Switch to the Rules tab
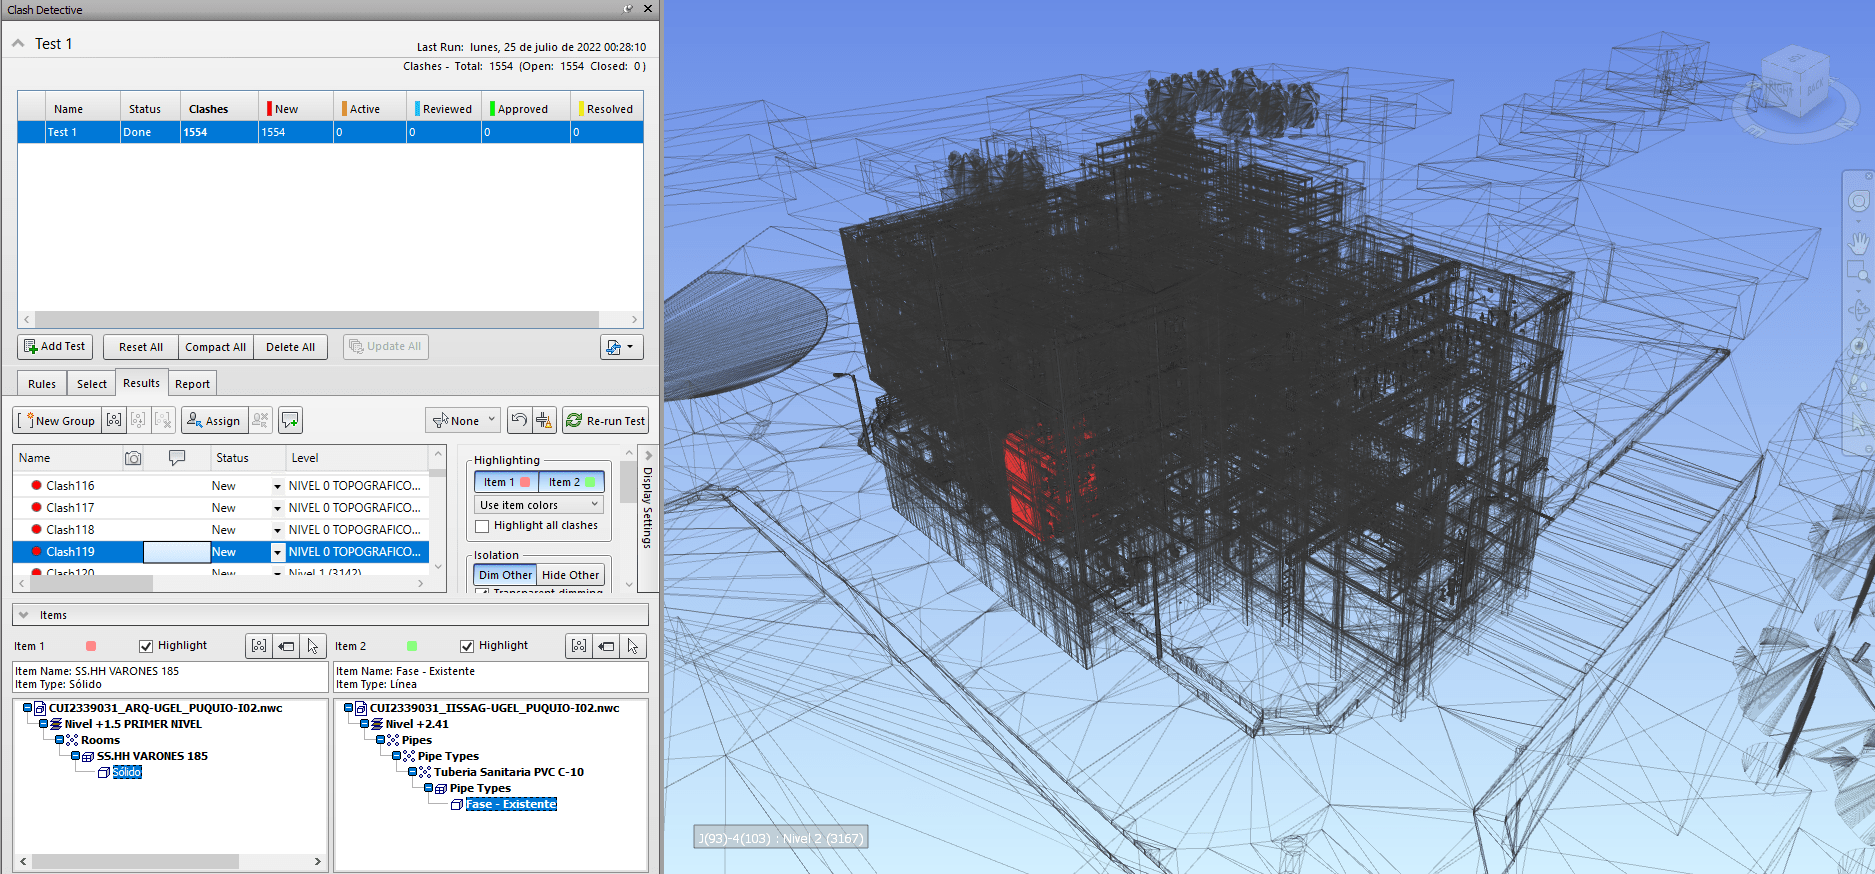1875x874 pixels. point(42,384)
